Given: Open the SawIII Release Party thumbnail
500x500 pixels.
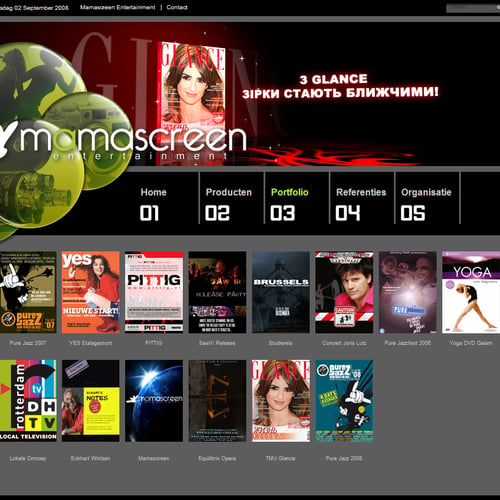Looking at the screenshot, I should 217,292.
